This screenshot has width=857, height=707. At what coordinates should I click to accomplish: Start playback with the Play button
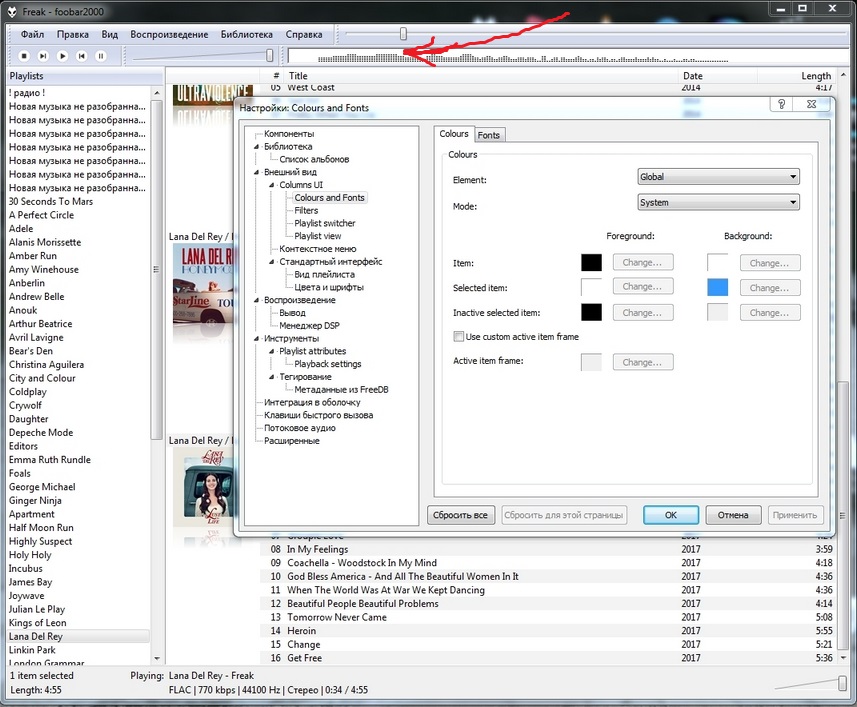tap(62, 56)
